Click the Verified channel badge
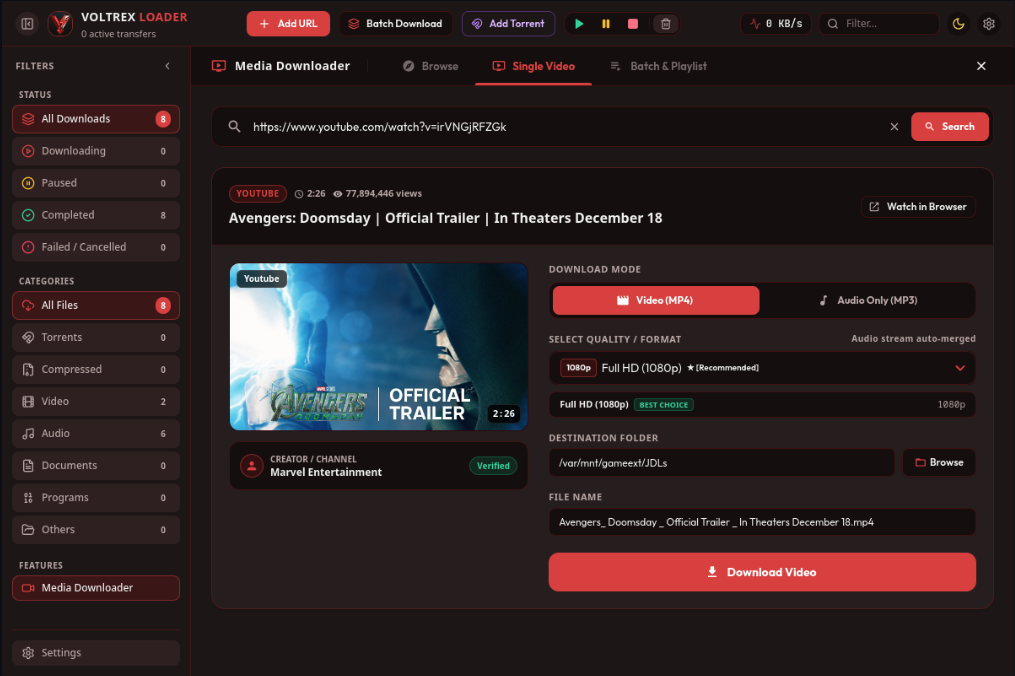The image size is (1015, 676). pos(493,466)
